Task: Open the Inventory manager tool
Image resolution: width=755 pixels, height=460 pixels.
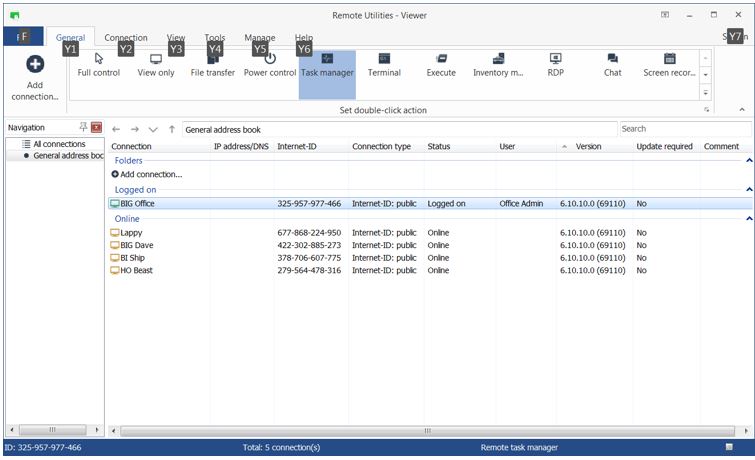Action: (x=498, y=65)
